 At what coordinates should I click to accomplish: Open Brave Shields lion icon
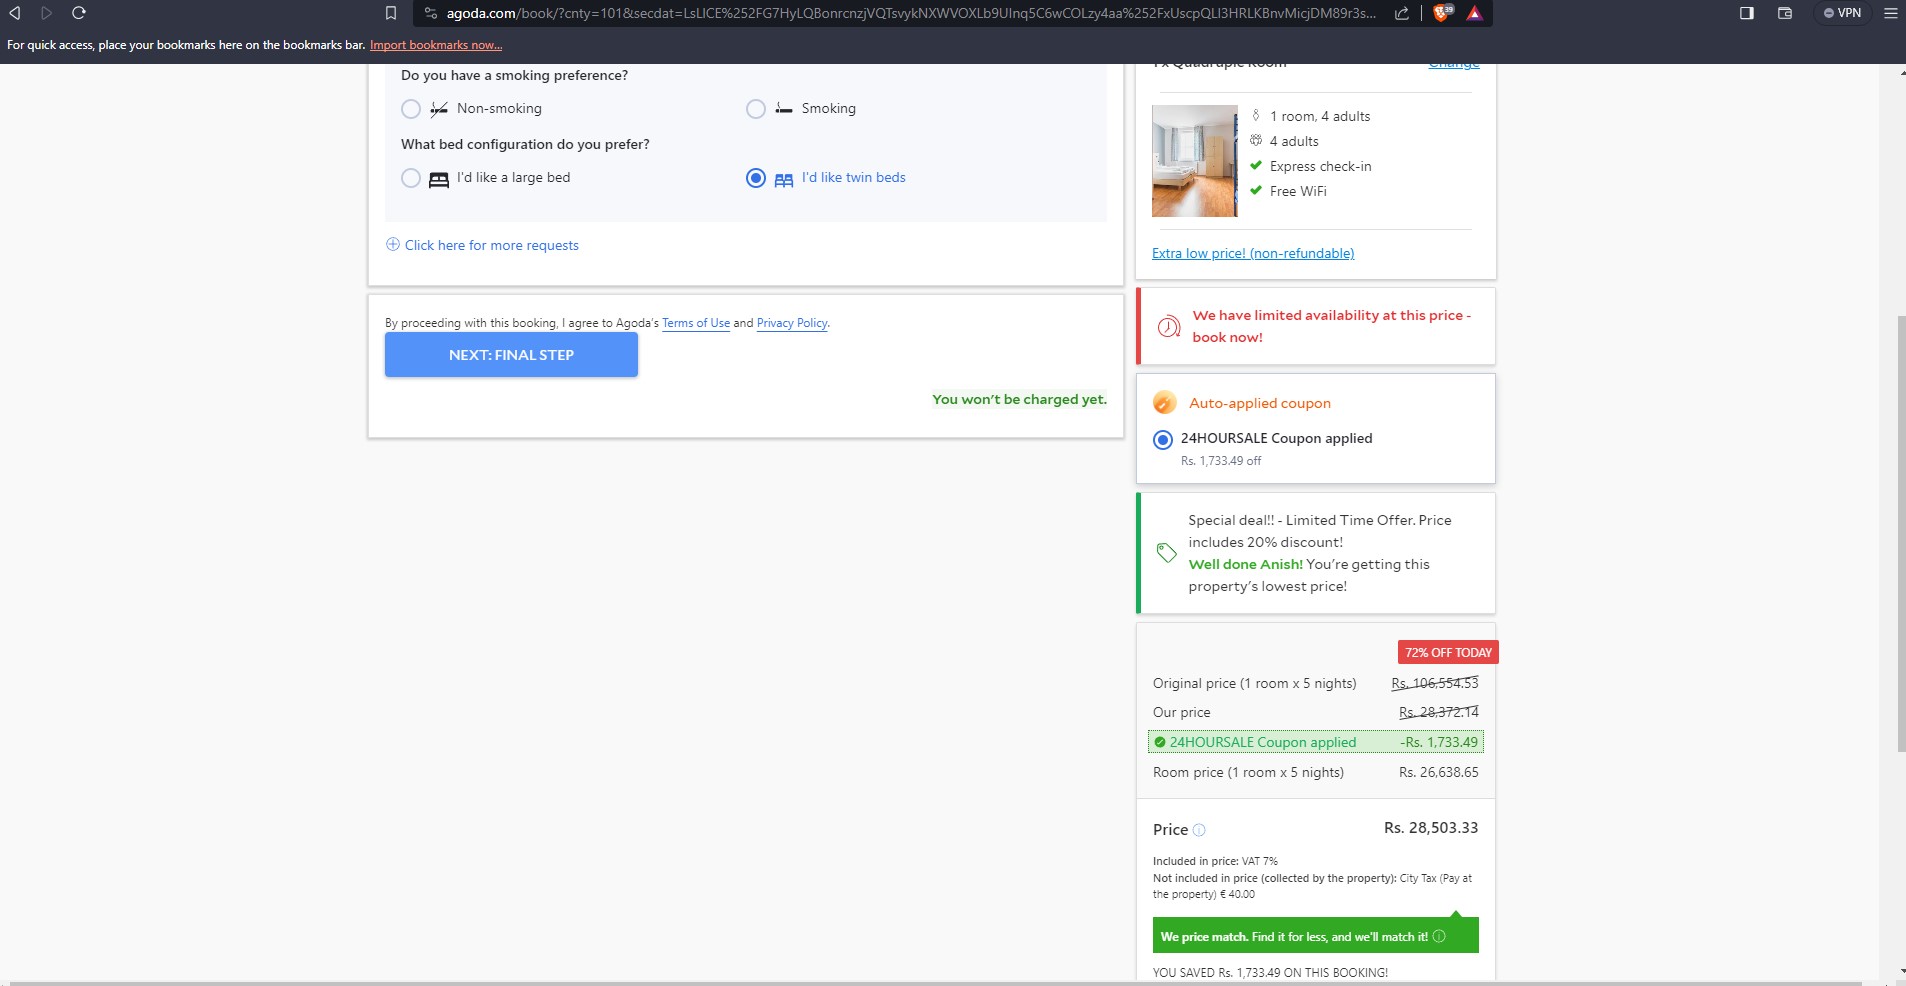1441,13
